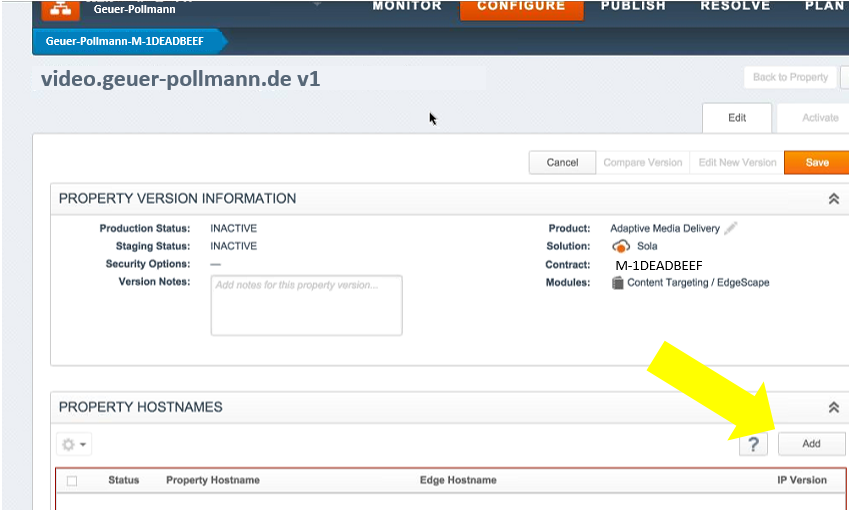Image resolution: width=849 pixels, height=511 pixels.
Task: Click the Sola cloud icon
Action: click(x=621, y=246)
